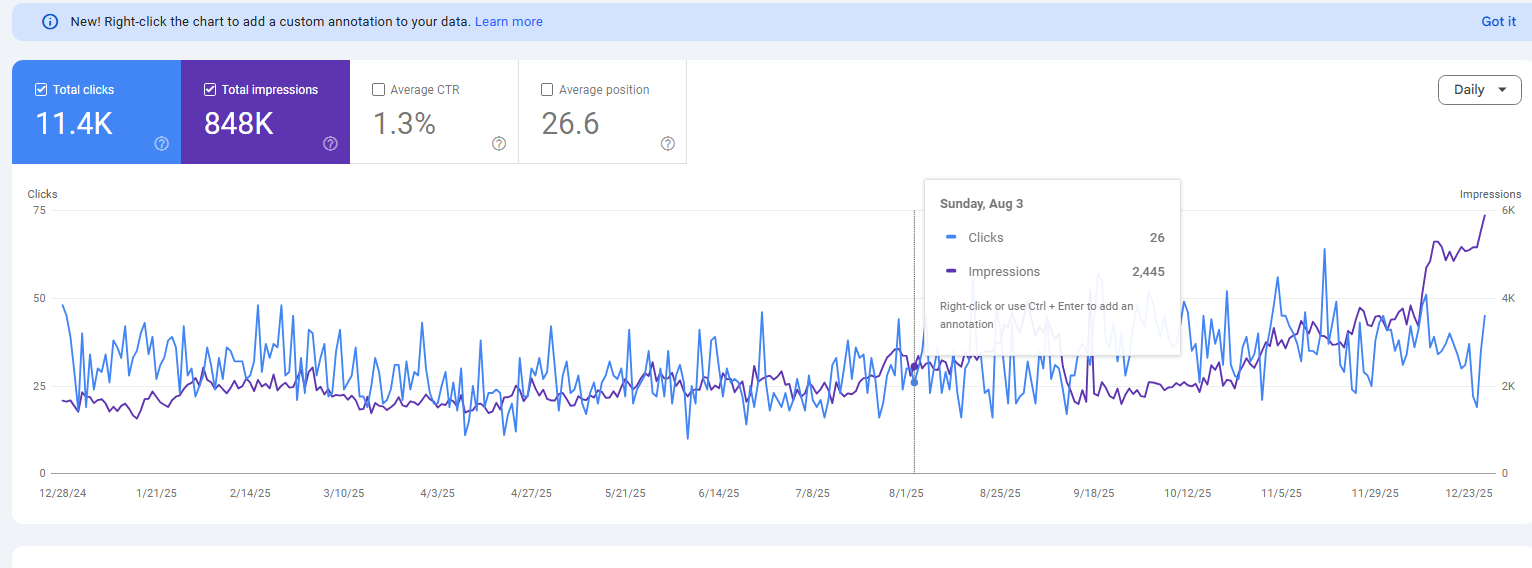The width and height of the screenshot is (1532, 568).
Task: Enable the Average CTR checkbox
Action: coord(379,90)
